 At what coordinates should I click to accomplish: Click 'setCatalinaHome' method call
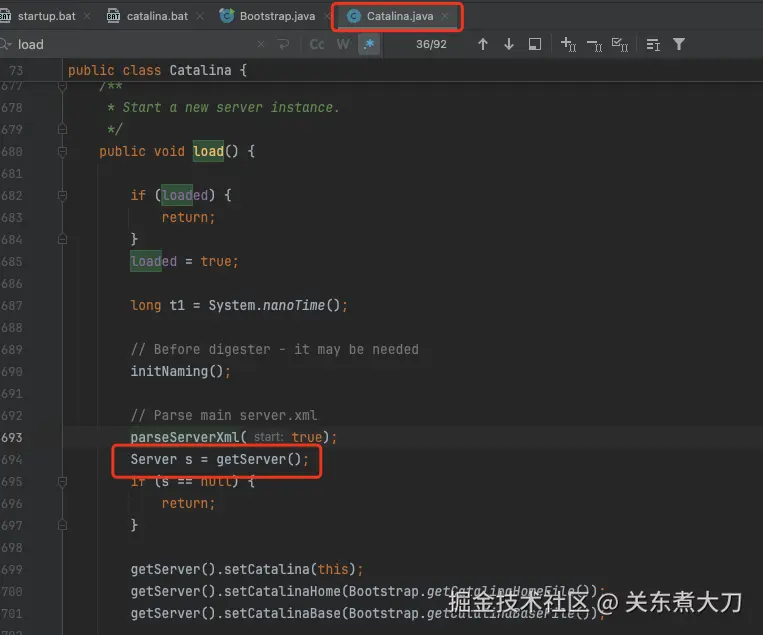point(282,591)
